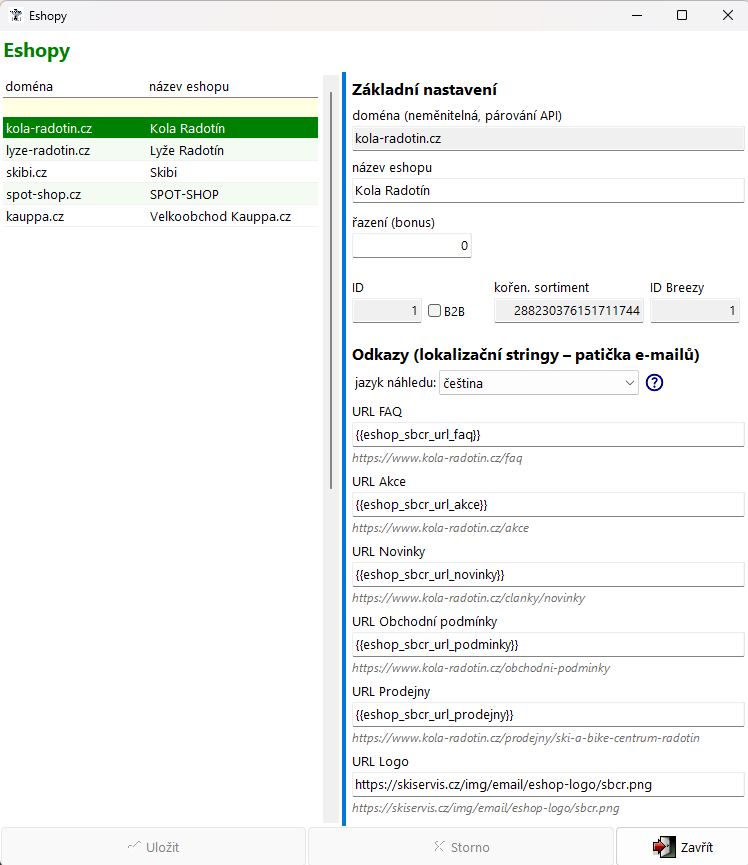This screenshot has height=865, width=748.
Task: Click the URL Logo input field
Action: 548,784
